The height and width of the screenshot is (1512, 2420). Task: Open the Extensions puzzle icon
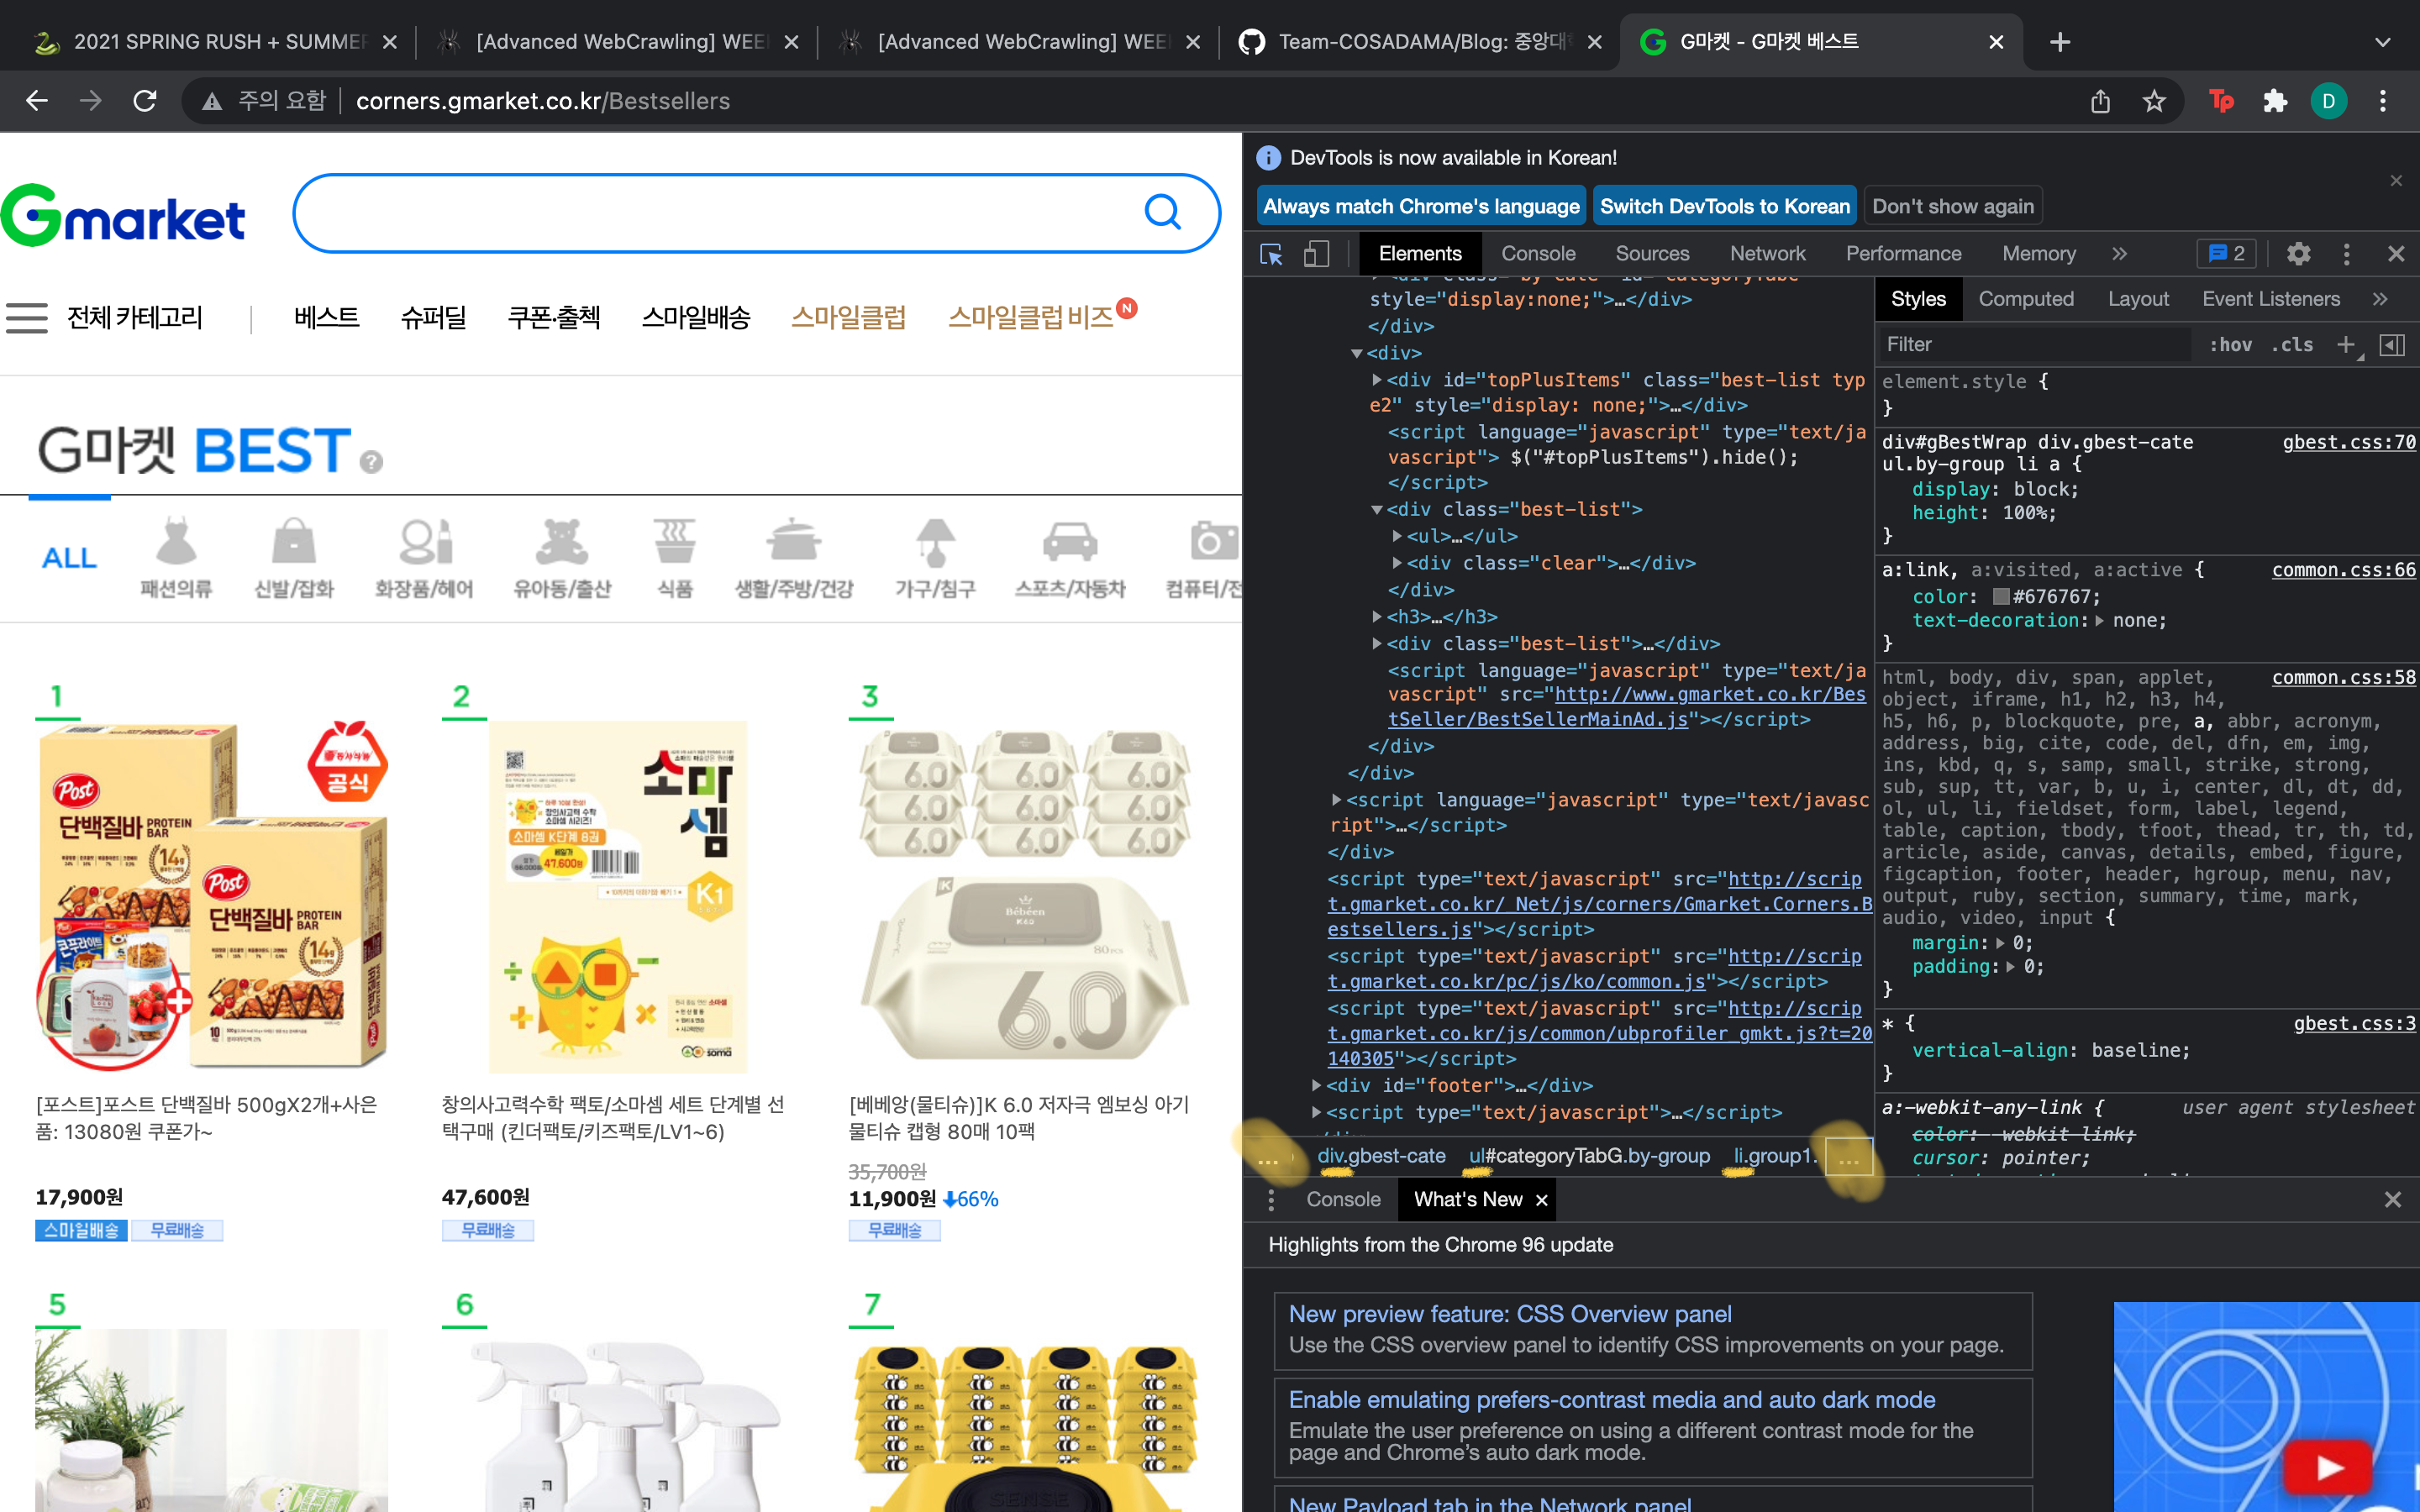coord(2275,101)
